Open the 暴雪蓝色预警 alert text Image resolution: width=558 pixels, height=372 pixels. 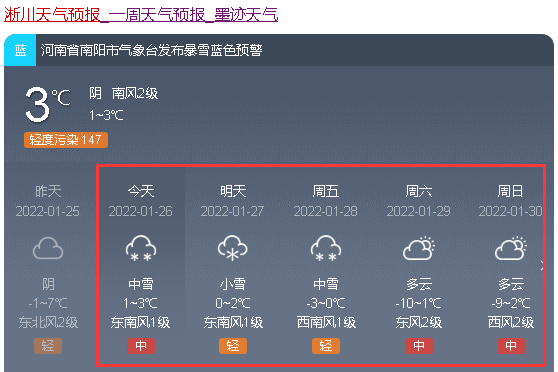point(152,50)
